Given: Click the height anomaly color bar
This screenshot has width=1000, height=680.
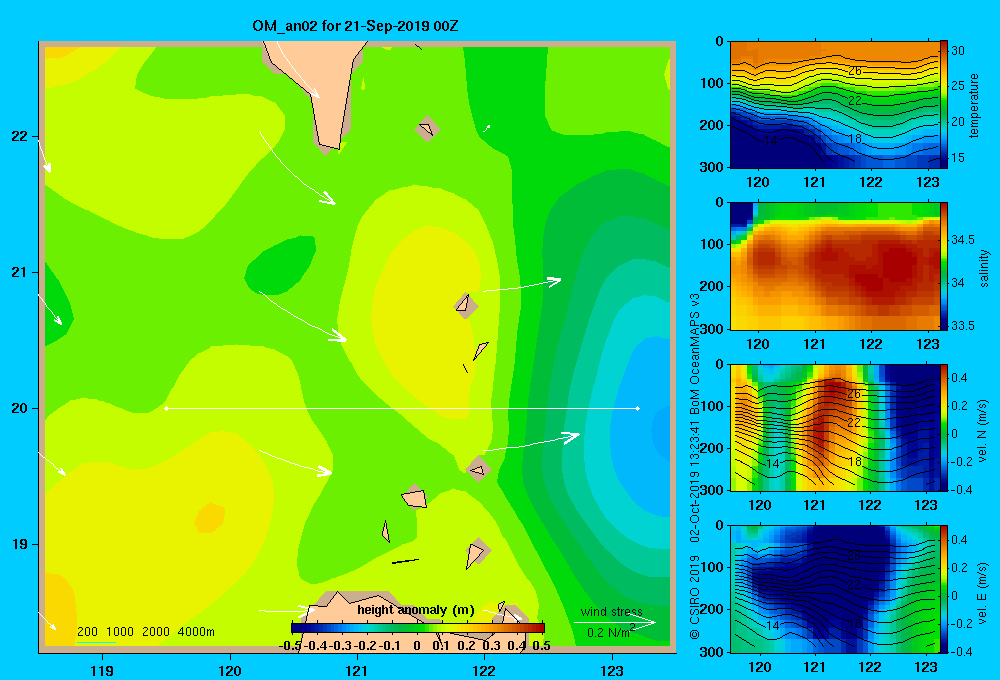Looking at the screenshot, I should click(x=418, y=628).
